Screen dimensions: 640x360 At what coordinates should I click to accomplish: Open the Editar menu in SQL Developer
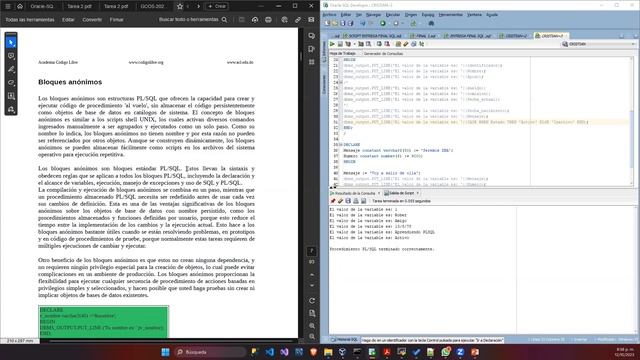click(x=346, y=15)
